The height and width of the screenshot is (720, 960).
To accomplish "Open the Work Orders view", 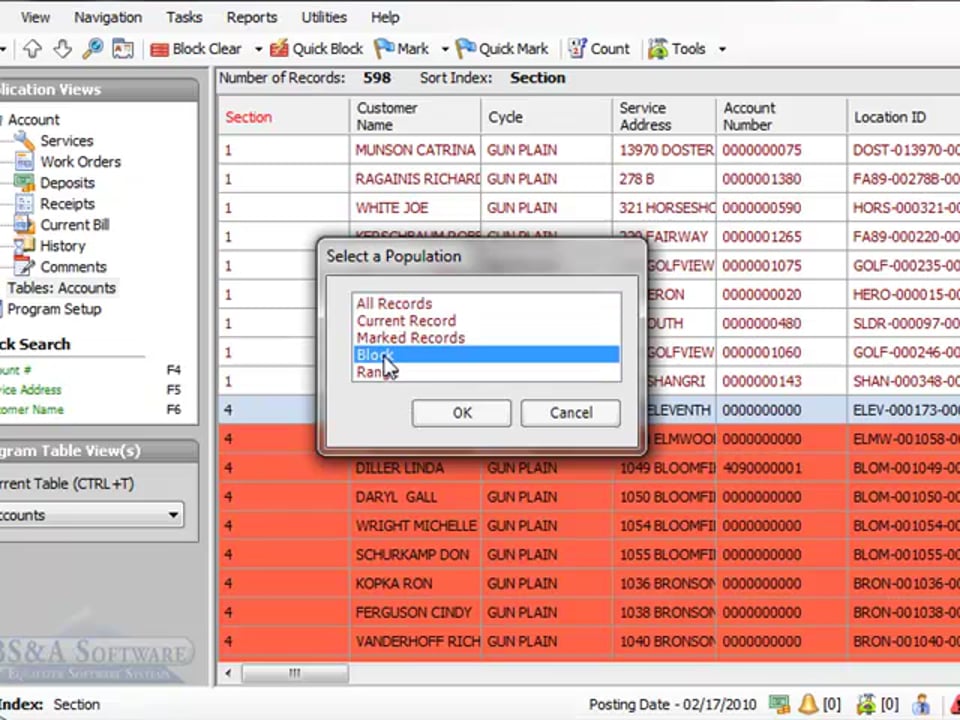I will (80, 162).
